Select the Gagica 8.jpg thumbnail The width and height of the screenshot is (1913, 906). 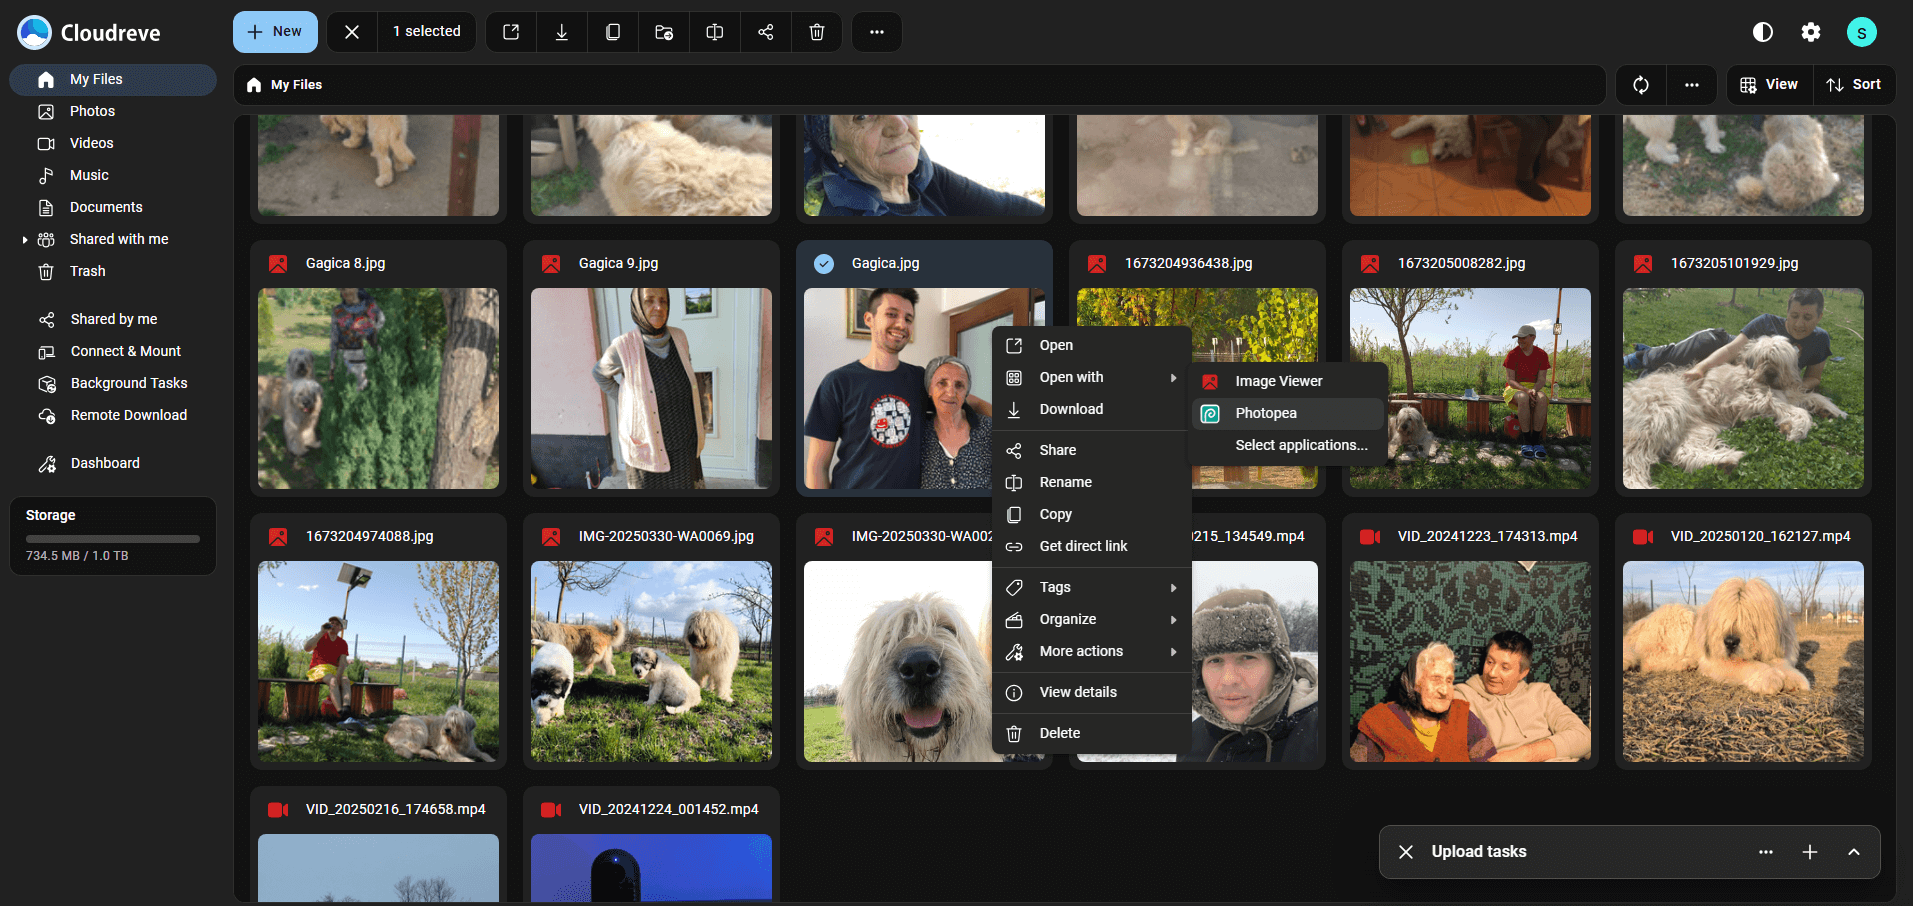tap(378, 389)
